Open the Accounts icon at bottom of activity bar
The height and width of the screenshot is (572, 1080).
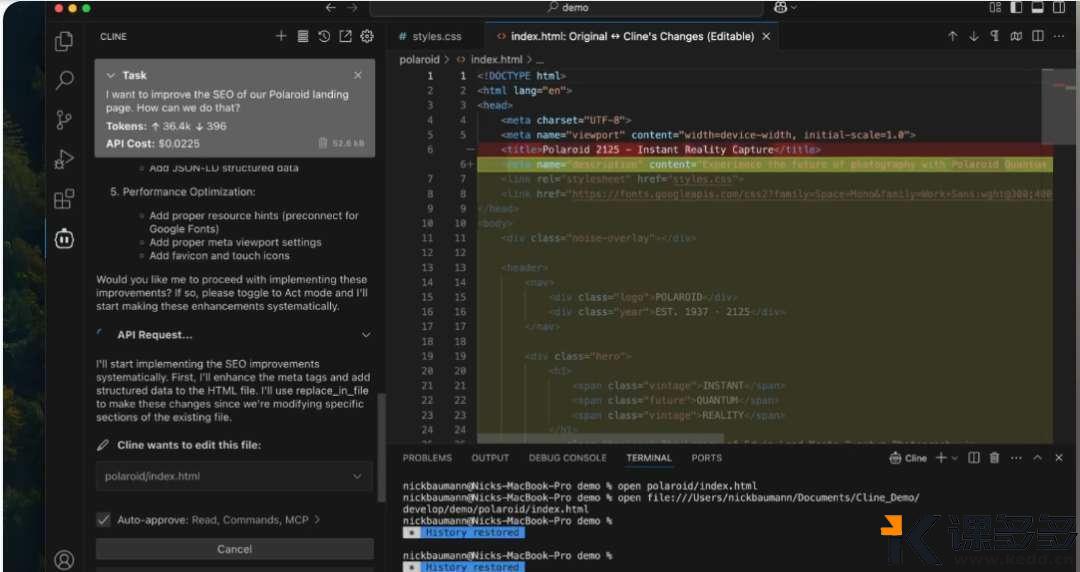pyautogui.click(x=64, y=560)
